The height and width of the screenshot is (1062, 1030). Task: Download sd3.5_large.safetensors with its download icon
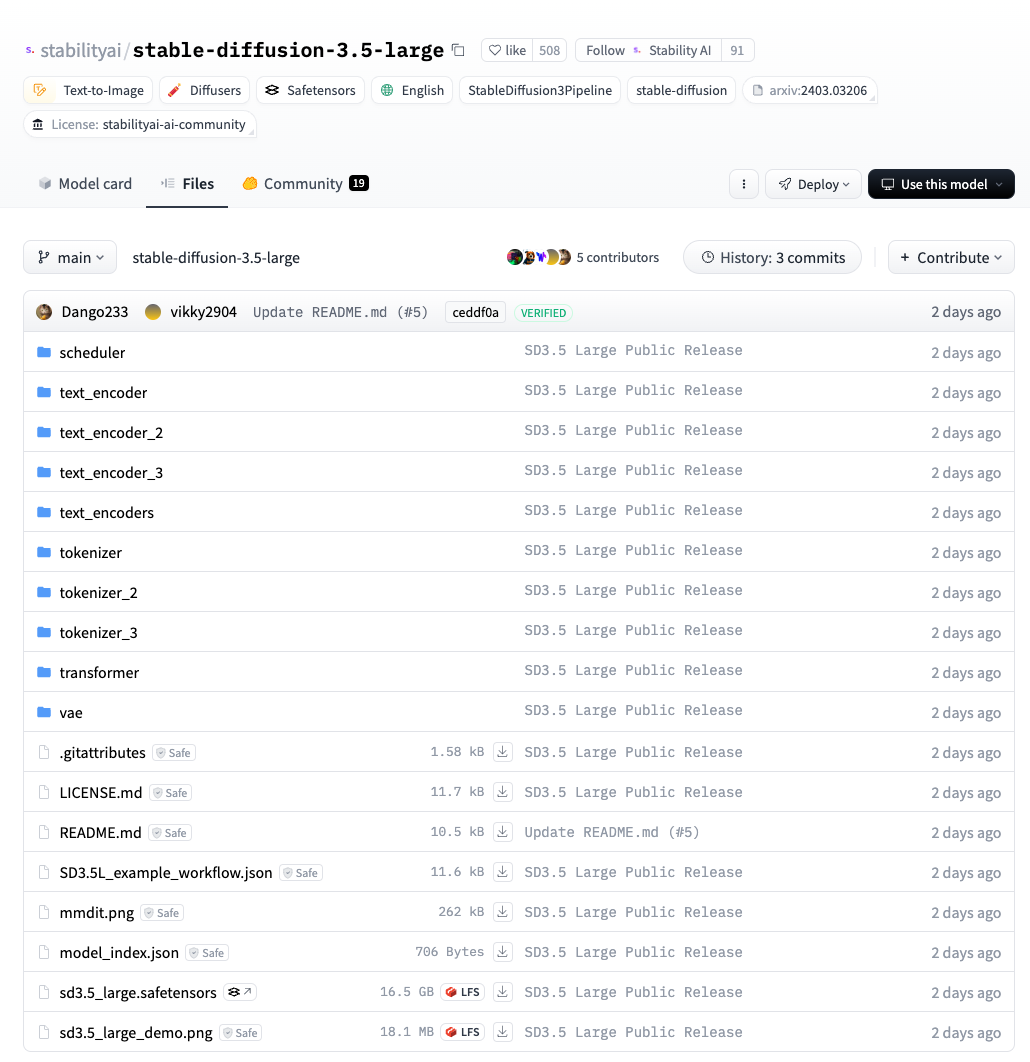(502, 992)
